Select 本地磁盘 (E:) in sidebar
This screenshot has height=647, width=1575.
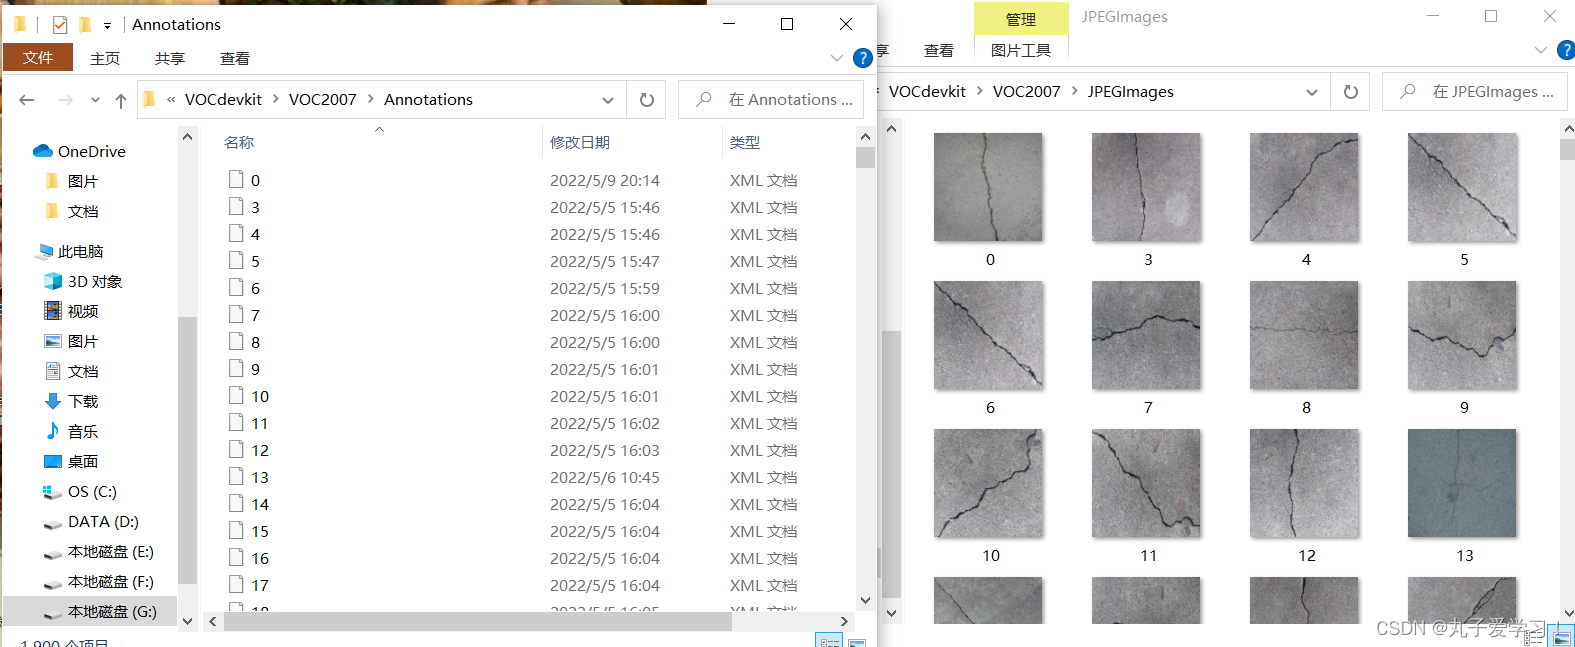click(99, 552)
